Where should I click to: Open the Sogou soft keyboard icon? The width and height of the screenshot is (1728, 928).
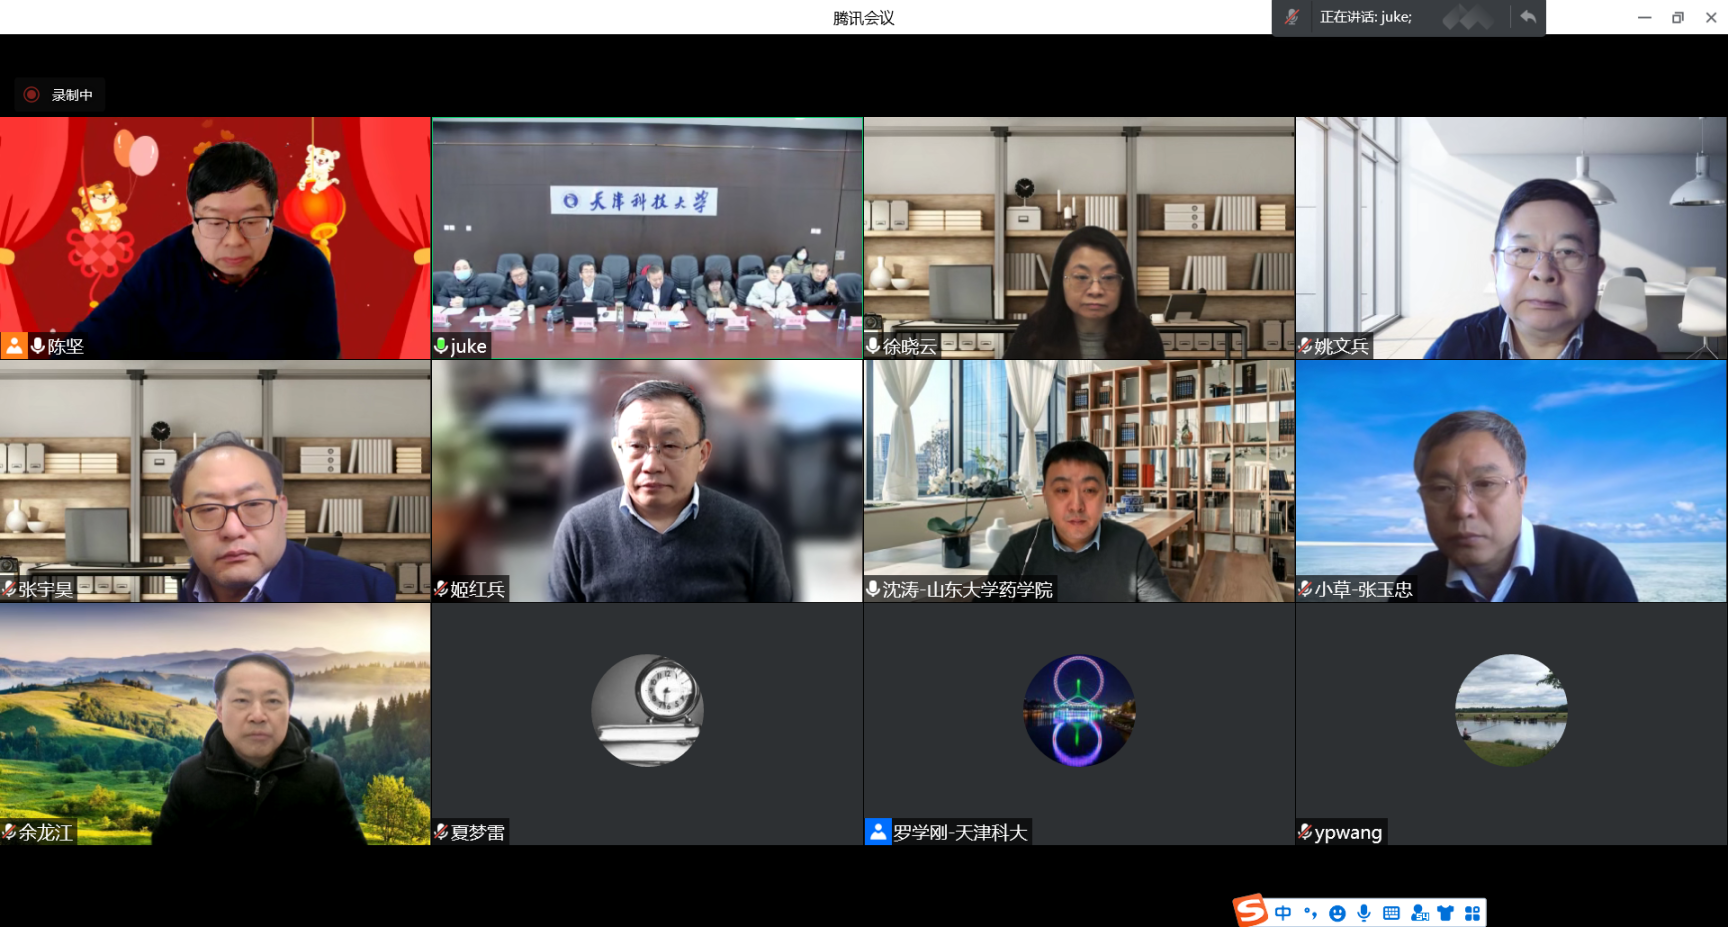tap(1391, 913)
